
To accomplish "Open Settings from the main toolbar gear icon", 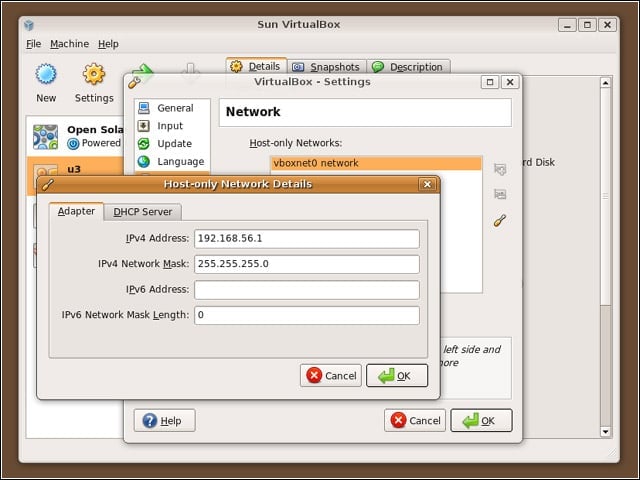I will 94,74.
